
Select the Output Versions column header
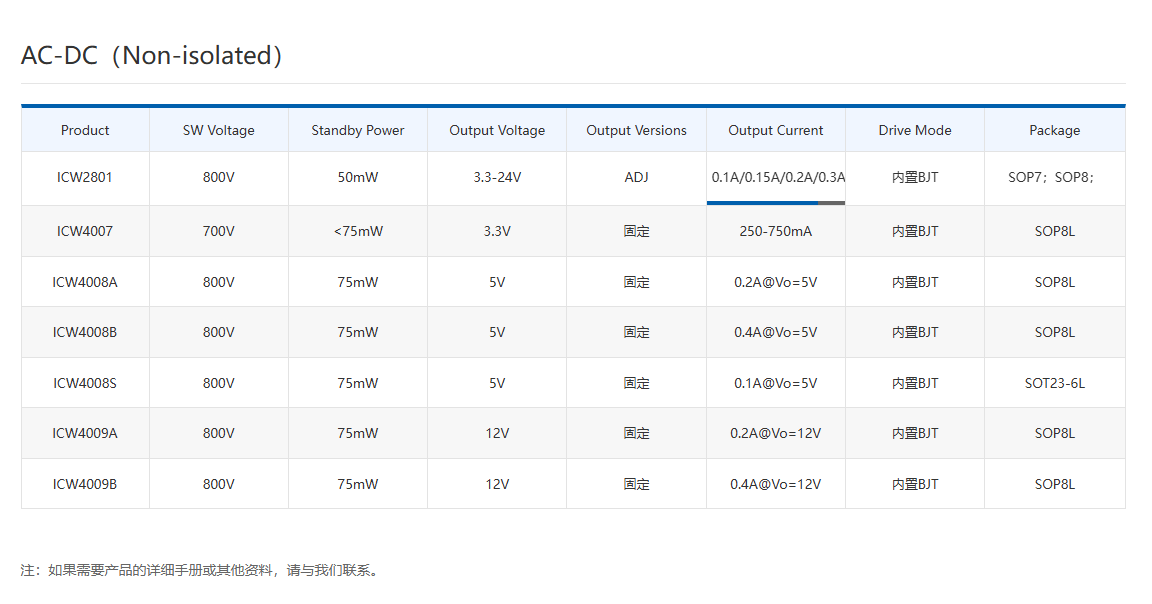click(x=636, y=130)
